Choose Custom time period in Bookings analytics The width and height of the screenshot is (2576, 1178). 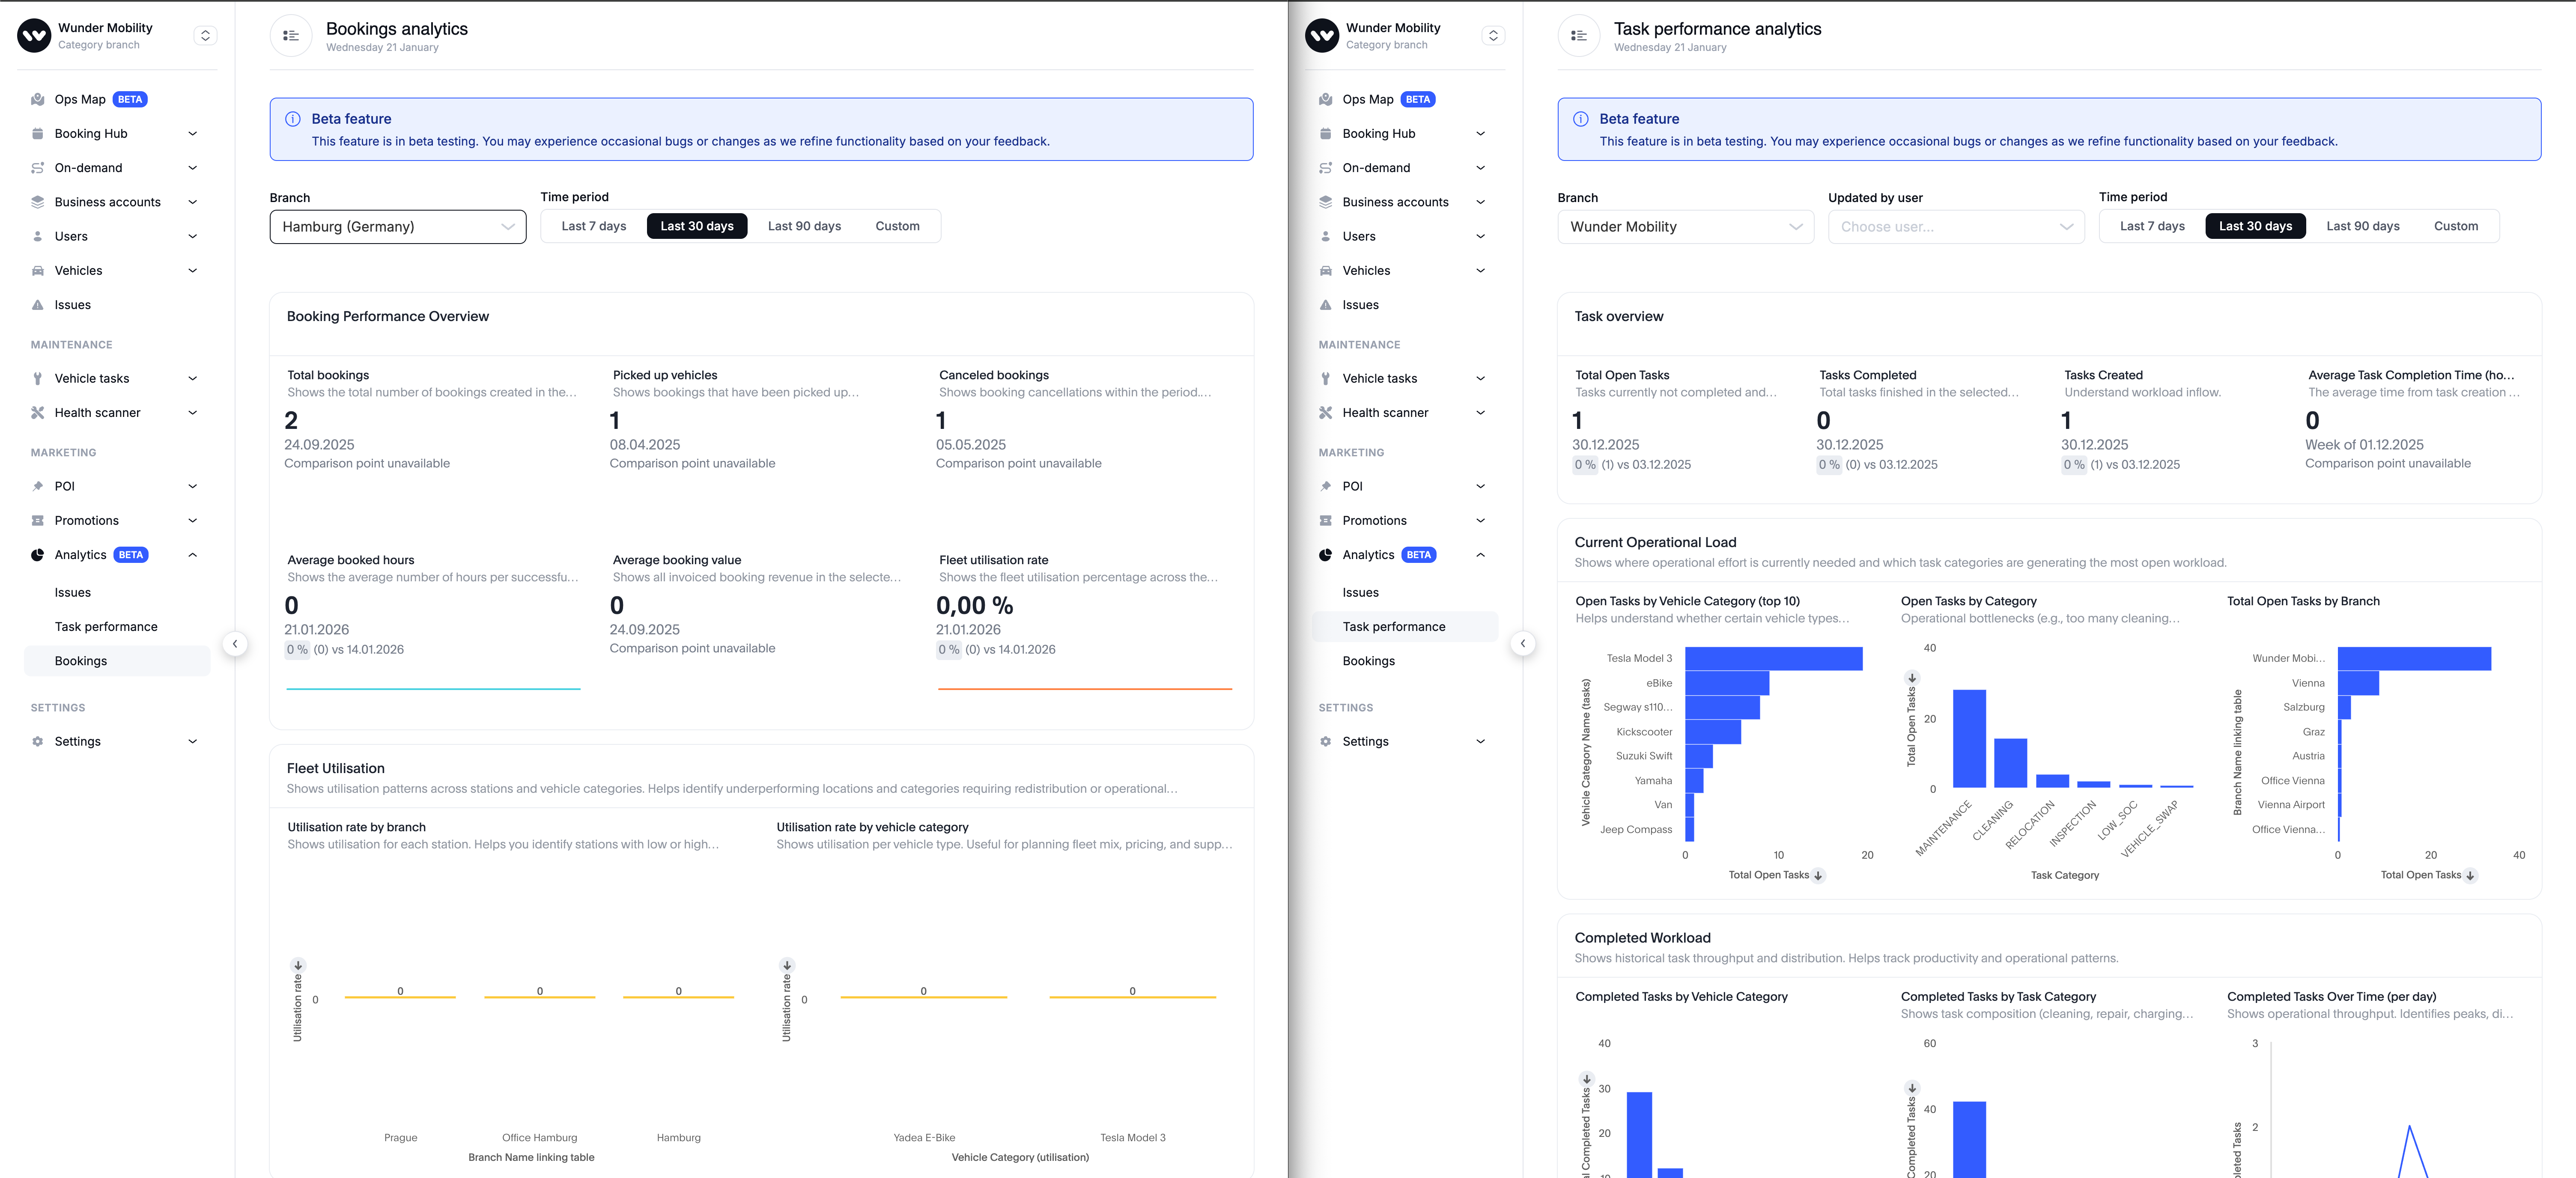(x=897, y=226)
